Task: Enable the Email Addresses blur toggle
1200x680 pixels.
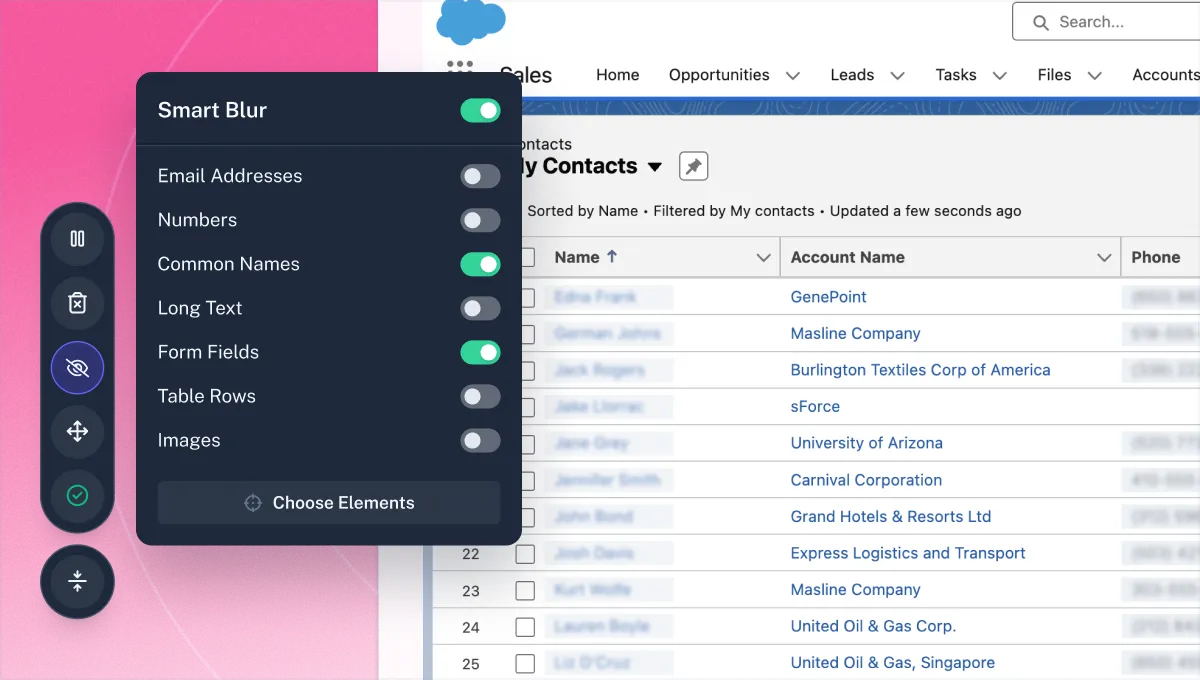Action: pyautogui.click(x=480, y=176)
